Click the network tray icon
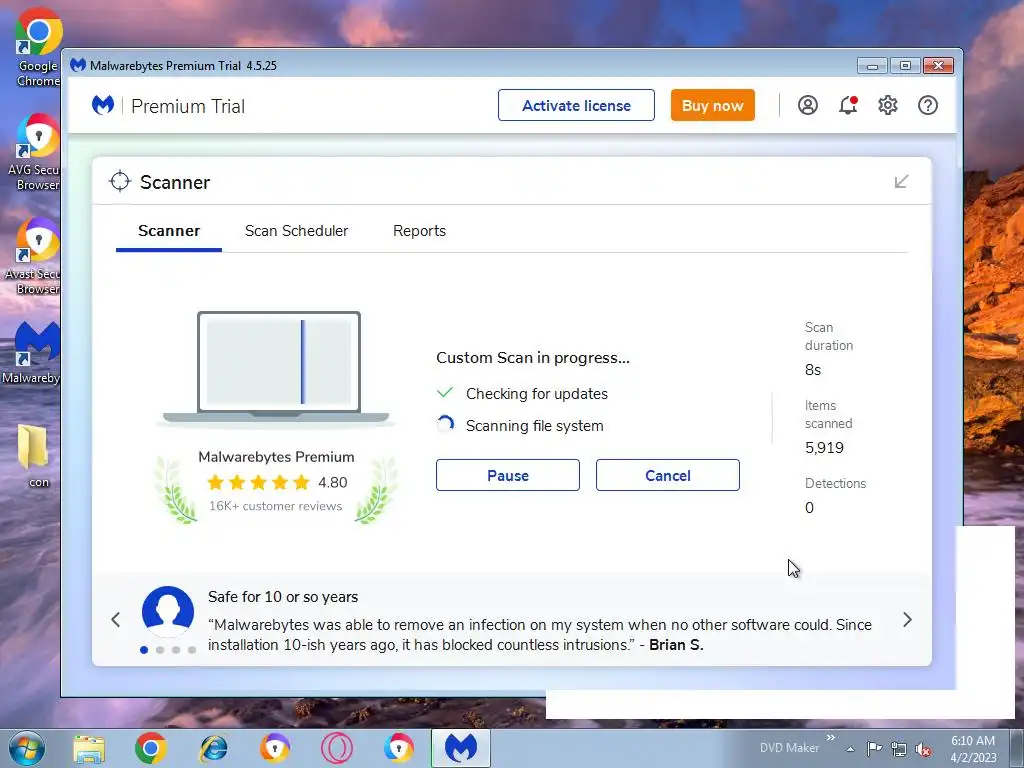The image size is (1024, 768). click(899, 749)
